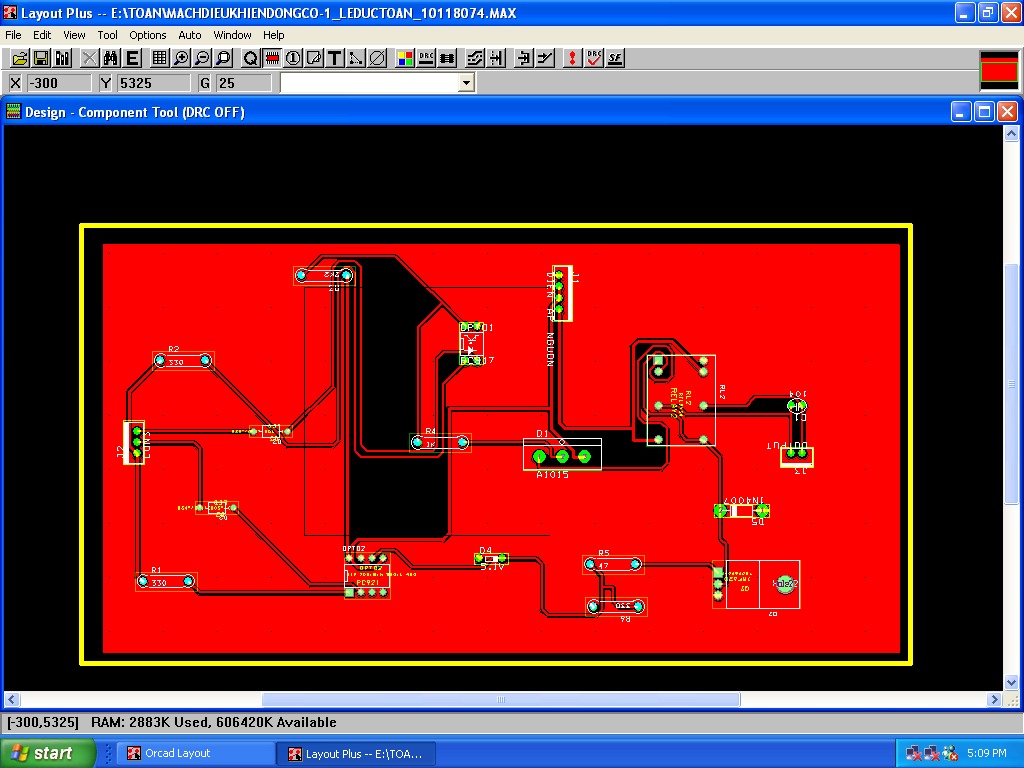The height and width of the screenshot is (768, 1024).
Task: Click the Find binoculars icon
Action: [111, 59]
